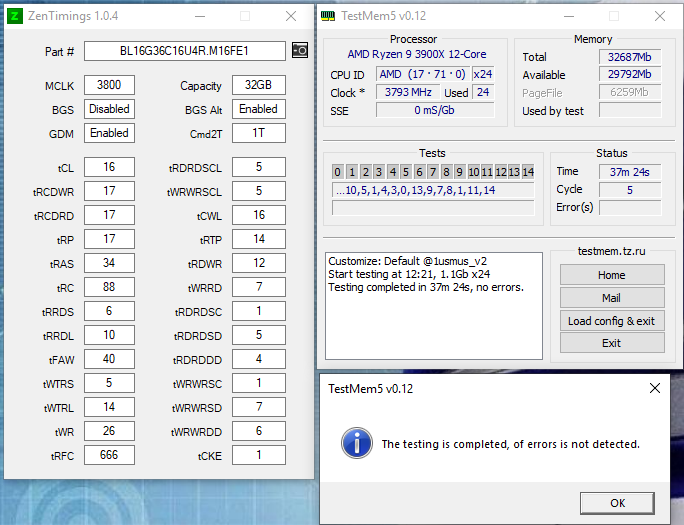Click the blue information icon in dialog
This screenshot has height=525, width=684.
[357, 443]
